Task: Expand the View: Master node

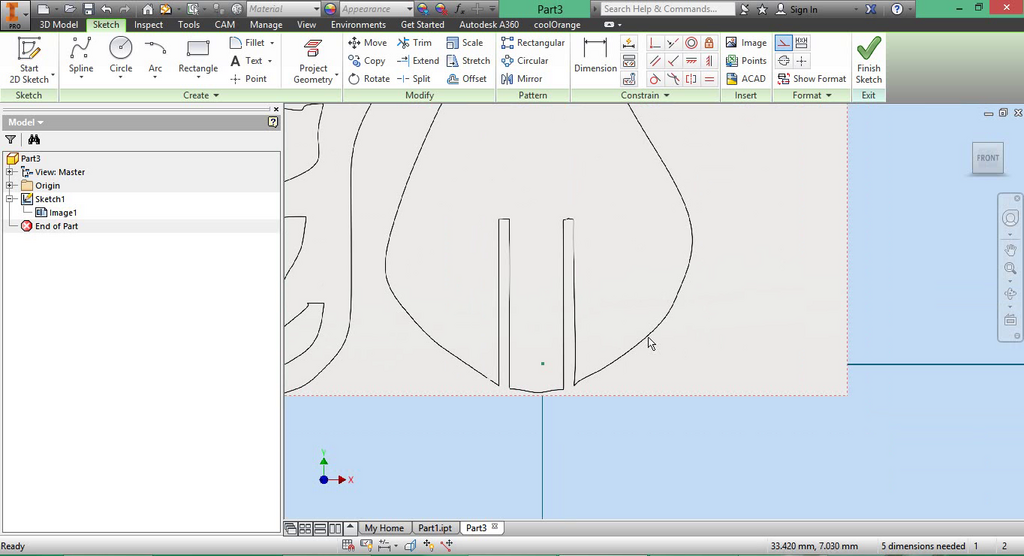Action: point(10,172)
